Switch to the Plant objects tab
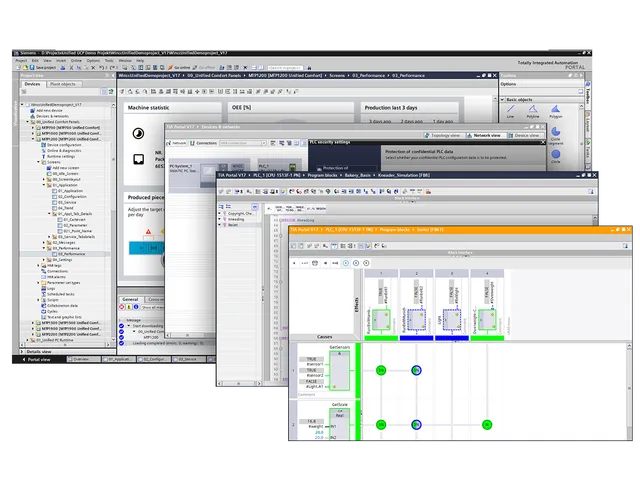The width and height of the screenshot is (640, 480). click(63, 84)
